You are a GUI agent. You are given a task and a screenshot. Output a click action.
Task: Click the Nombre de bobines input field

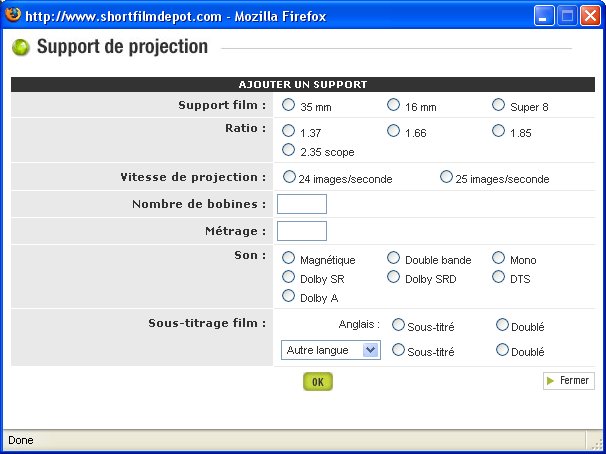302,204
